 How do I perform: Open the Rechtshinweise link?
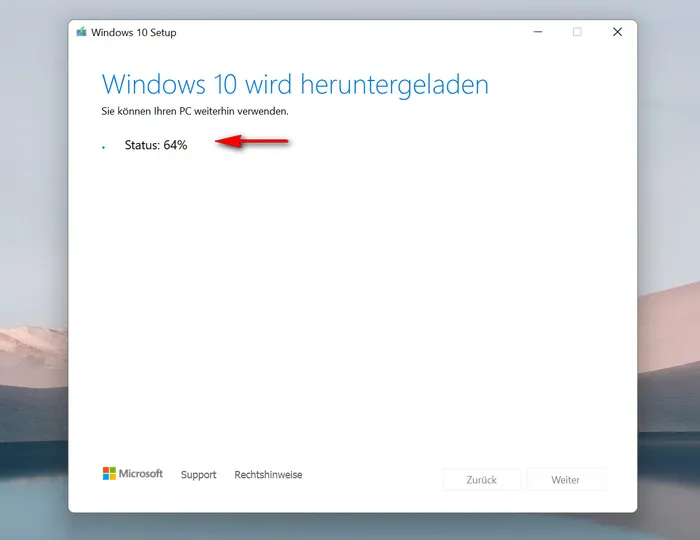coord(268,474)
